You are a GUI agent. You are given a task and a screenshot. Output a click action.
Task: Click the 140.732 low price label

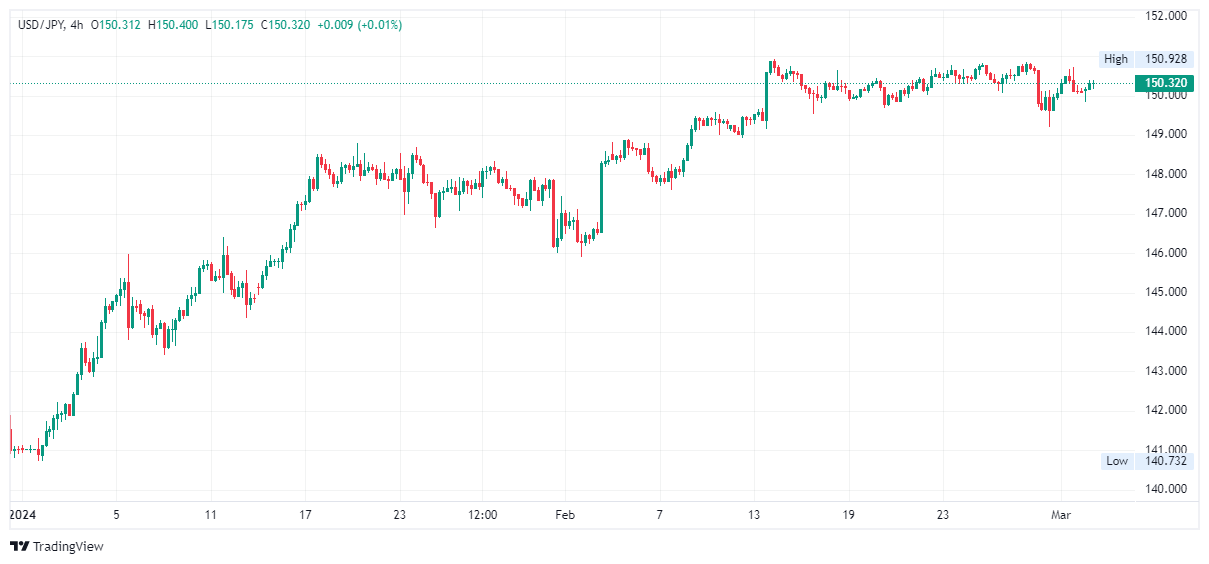1167,461
